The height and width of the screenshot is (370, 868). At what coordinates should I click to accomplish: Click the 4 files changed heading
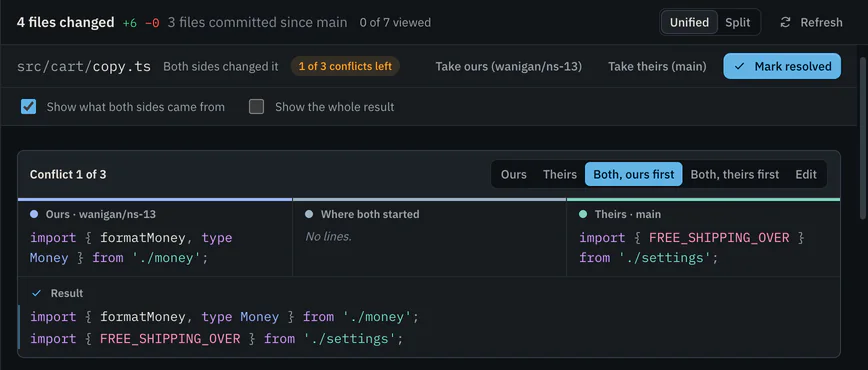click(x=65, y=23)
